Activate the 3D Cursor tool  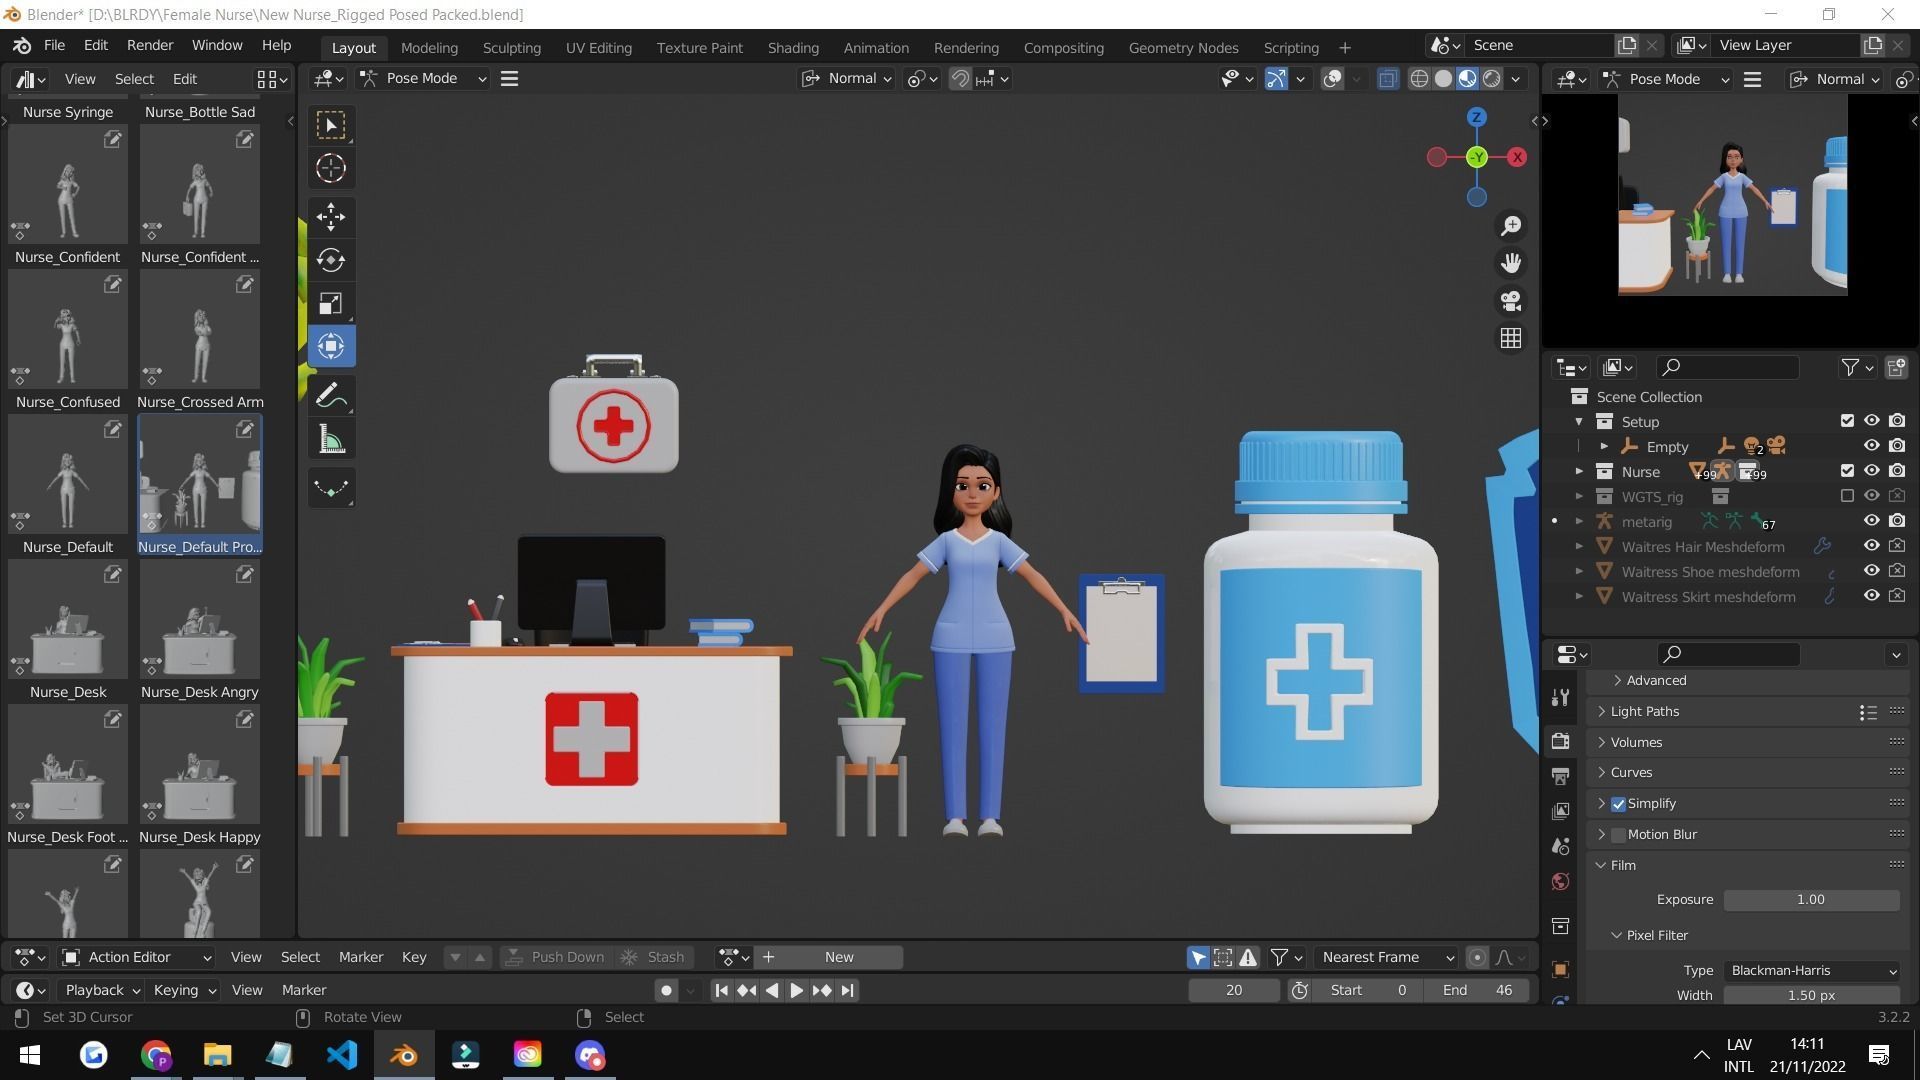click(x=331, y=168)
